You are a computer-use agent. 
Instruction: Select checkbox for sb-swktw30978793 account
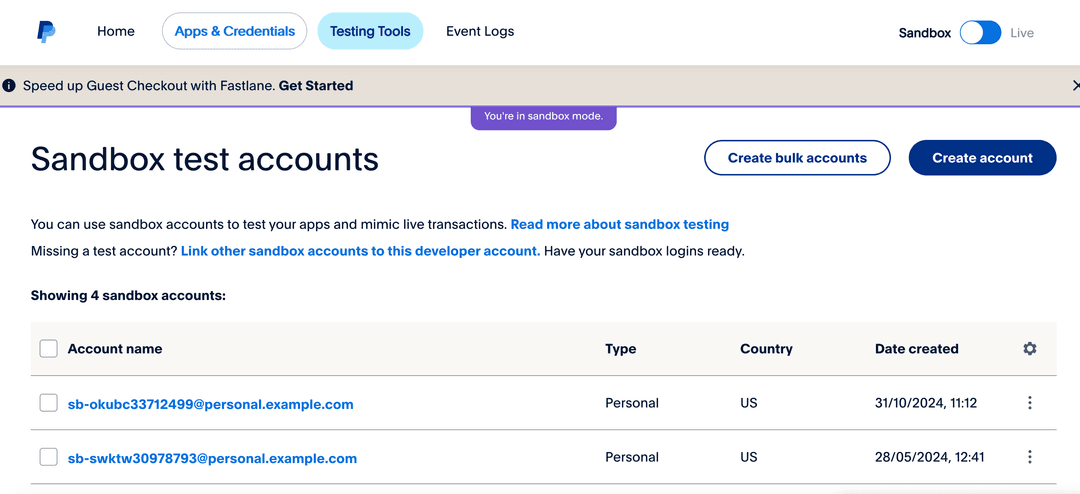pyautogui.click(x=48, y=457)
